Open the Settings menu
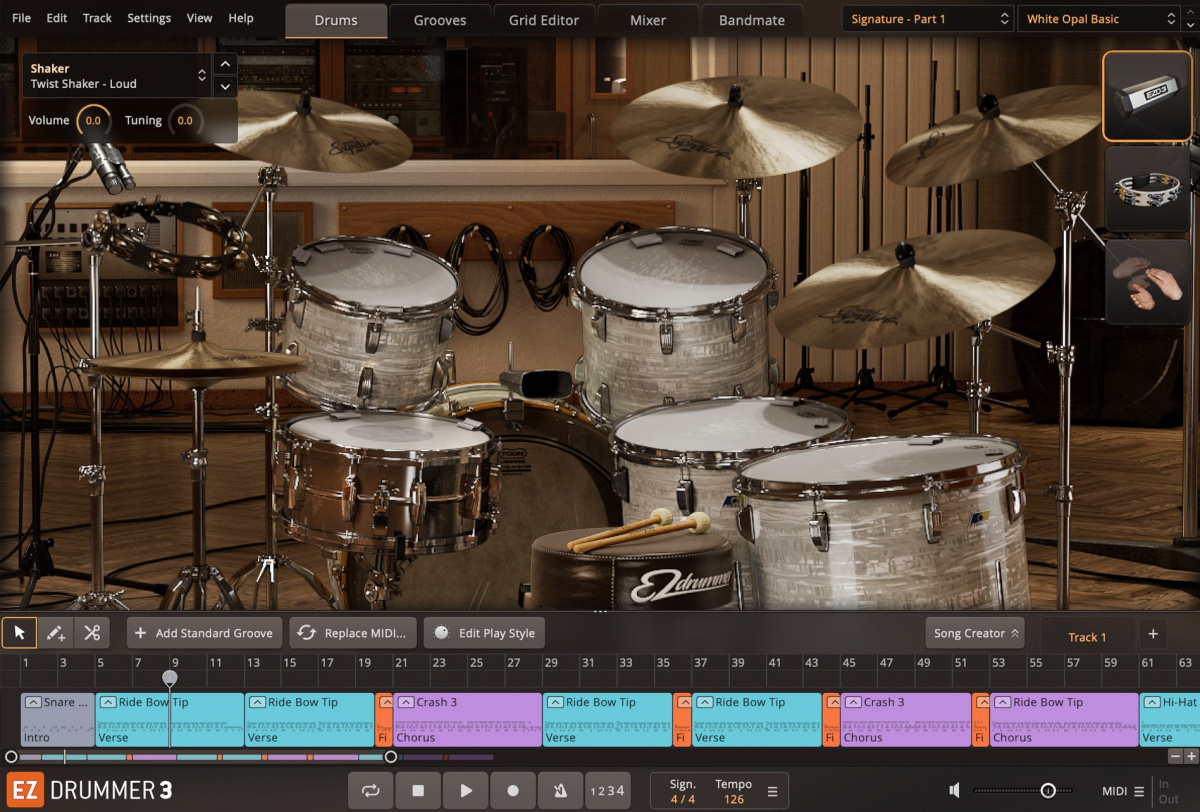The width and height of the screenshot is (1200, 812). click(149, 18)
